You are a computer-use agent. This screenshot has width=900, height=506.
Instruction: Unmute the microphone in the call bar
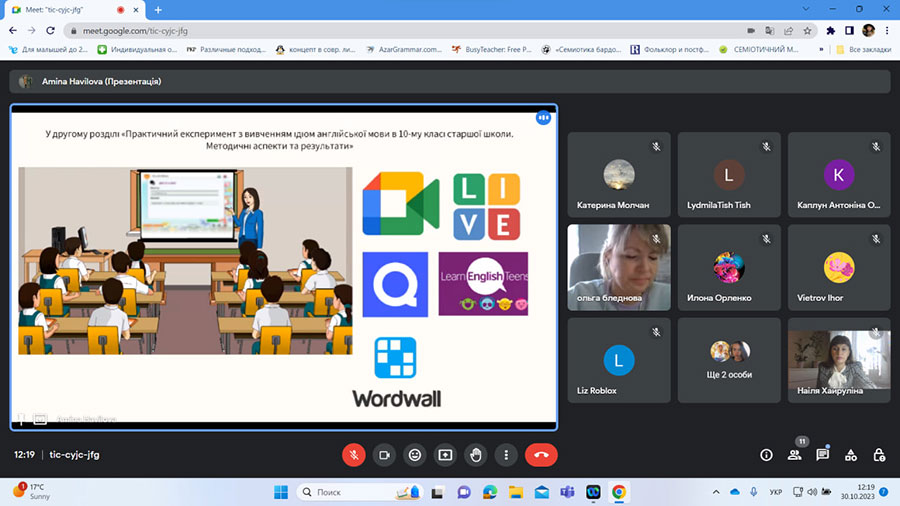[x=354, y=455]
